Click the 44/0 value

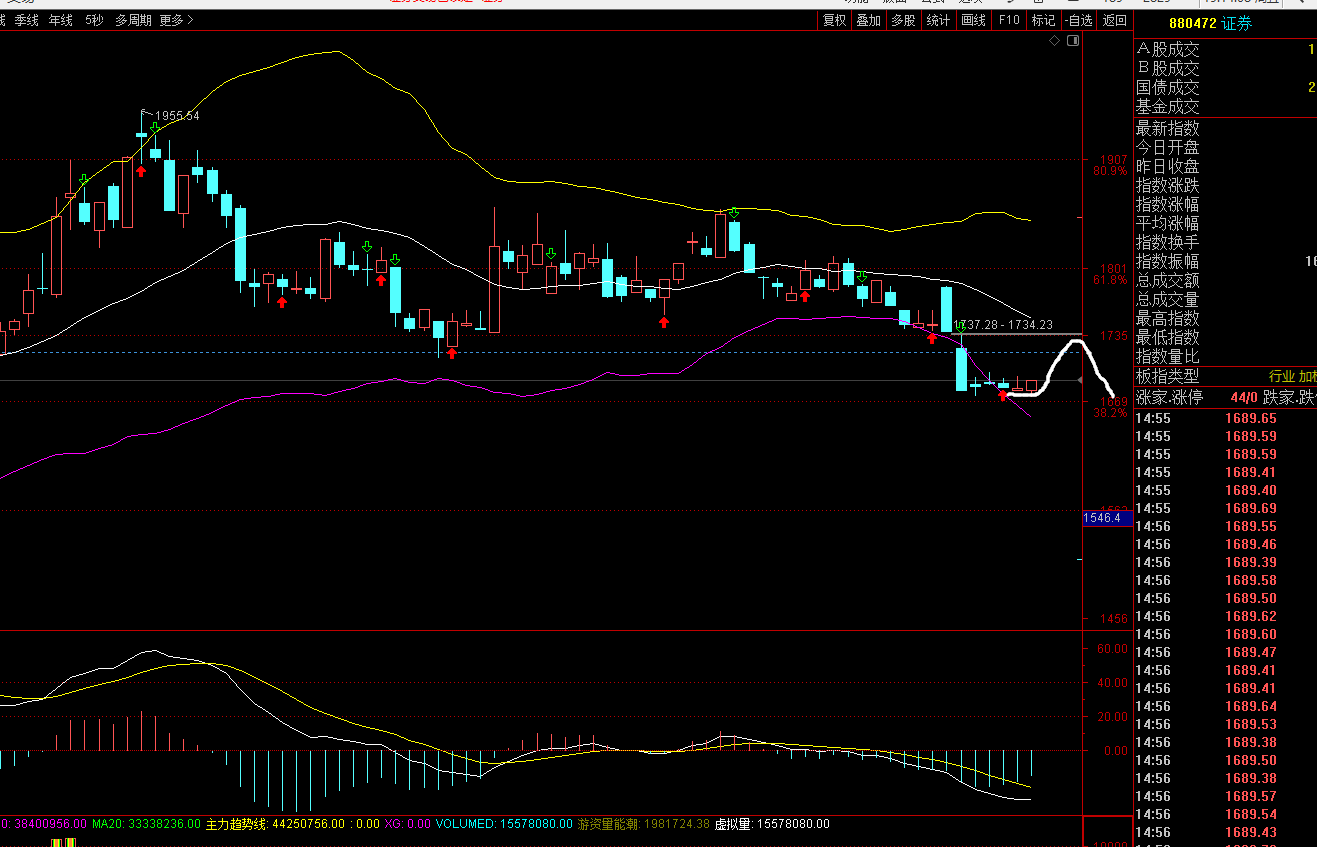coord(1244,397)
